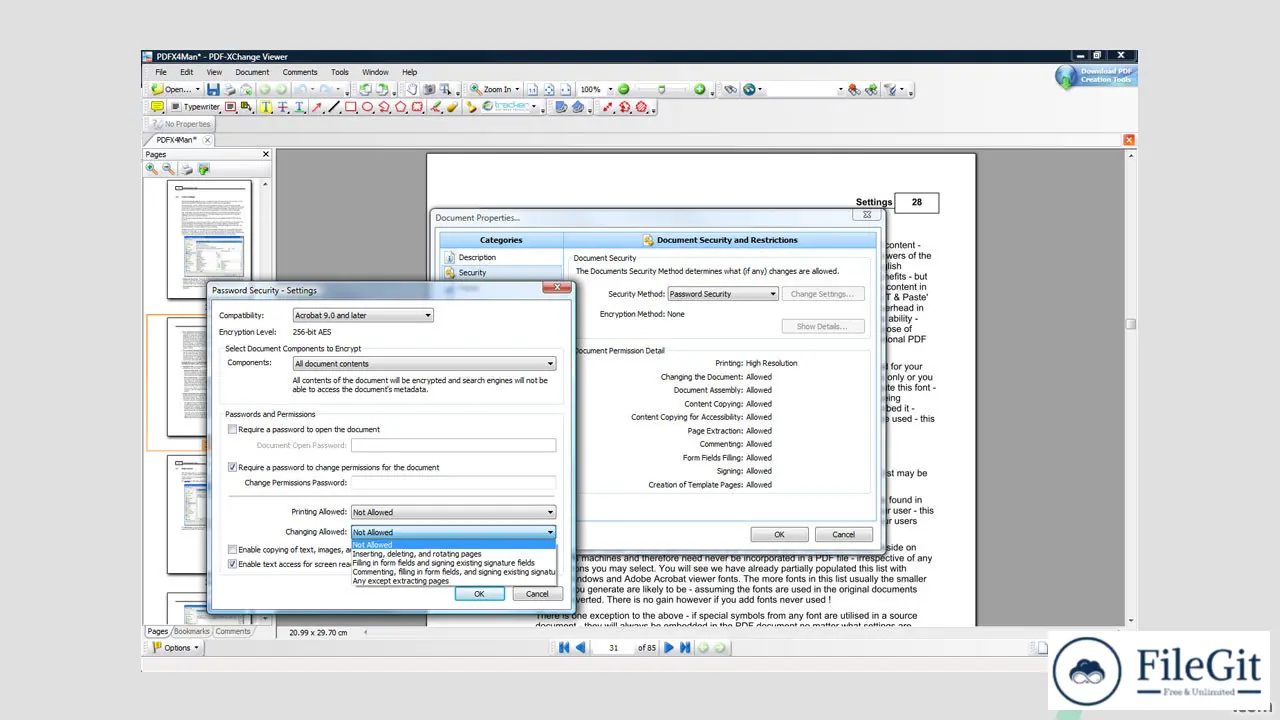Open the File menu
This screenshot has width=1280, height=720.
pos(161,72)
